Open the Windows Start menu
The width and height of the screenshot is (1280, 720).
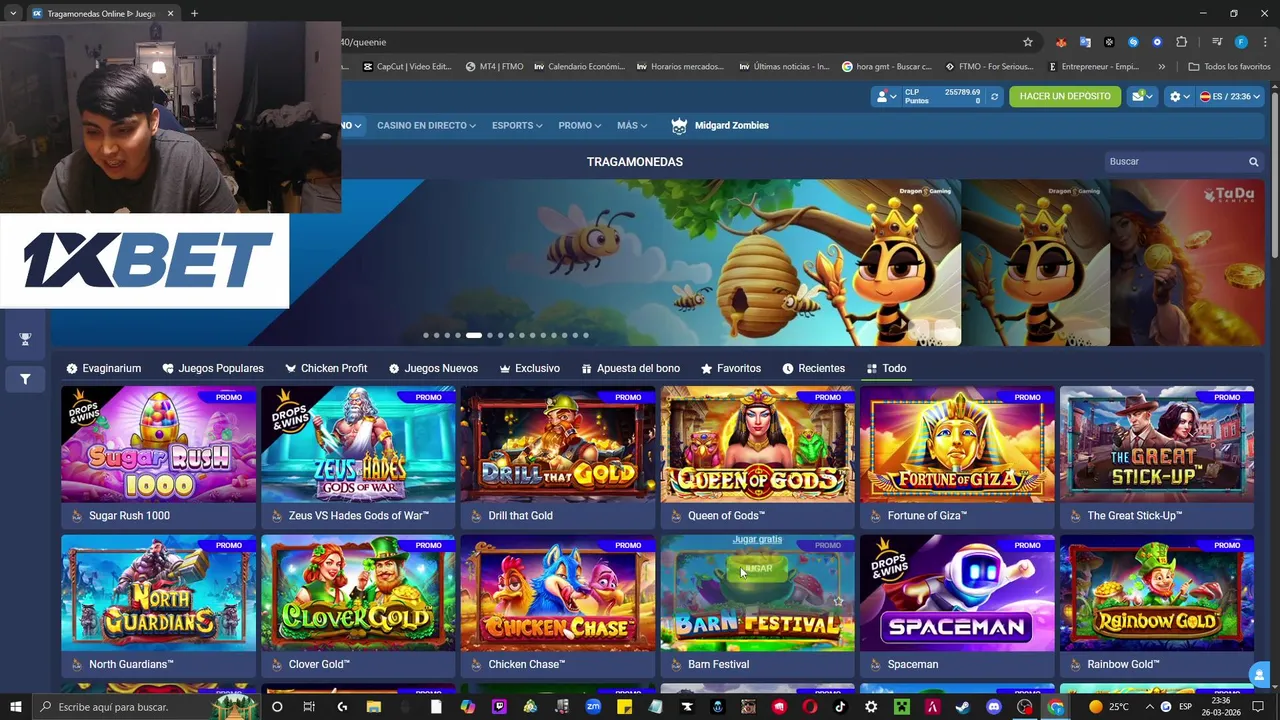(15, 707)
